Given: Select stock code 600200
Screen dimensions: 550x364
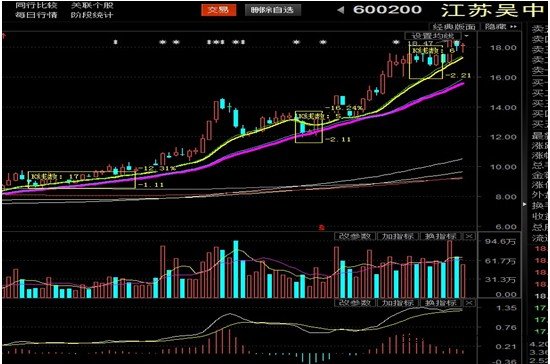Looking at the screenshot, I should [x=387, y=10].
